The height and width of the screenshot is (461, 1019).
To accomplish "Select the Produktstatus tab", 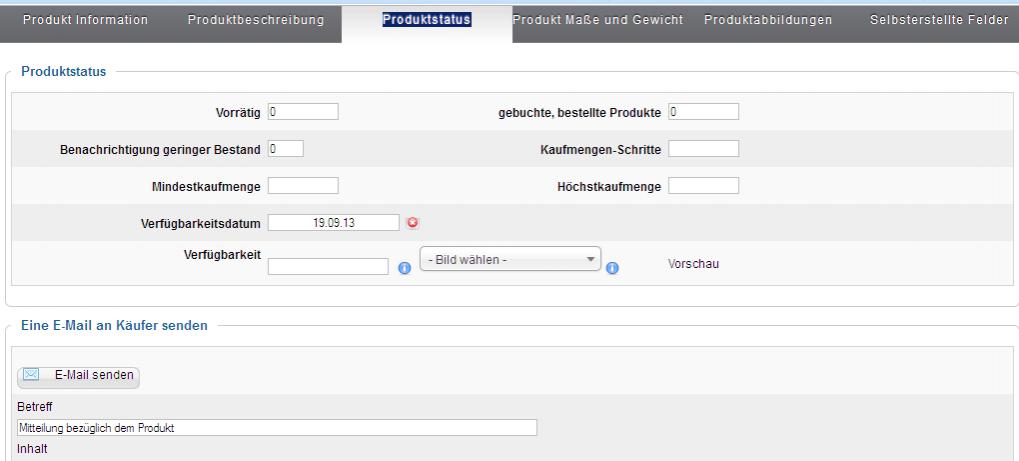I will (x=427, y=20).
